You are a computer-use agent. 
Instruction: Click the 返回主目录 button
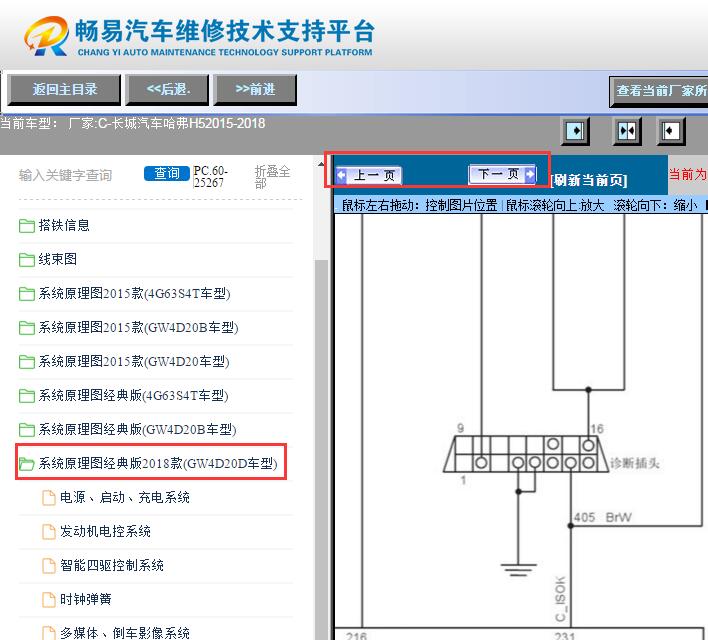pyautogui.click(x=65, y=89)
